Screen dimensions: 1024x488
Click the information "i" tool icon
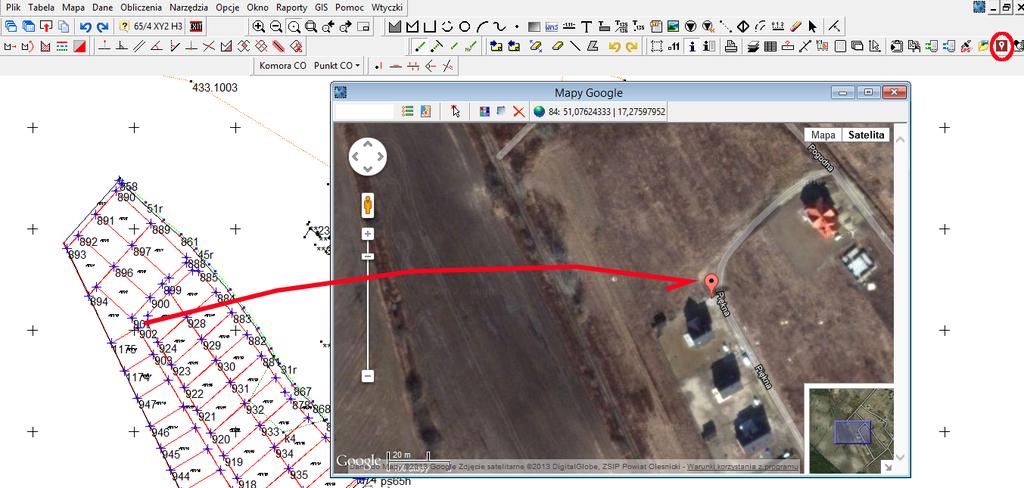tap(693, 46)
